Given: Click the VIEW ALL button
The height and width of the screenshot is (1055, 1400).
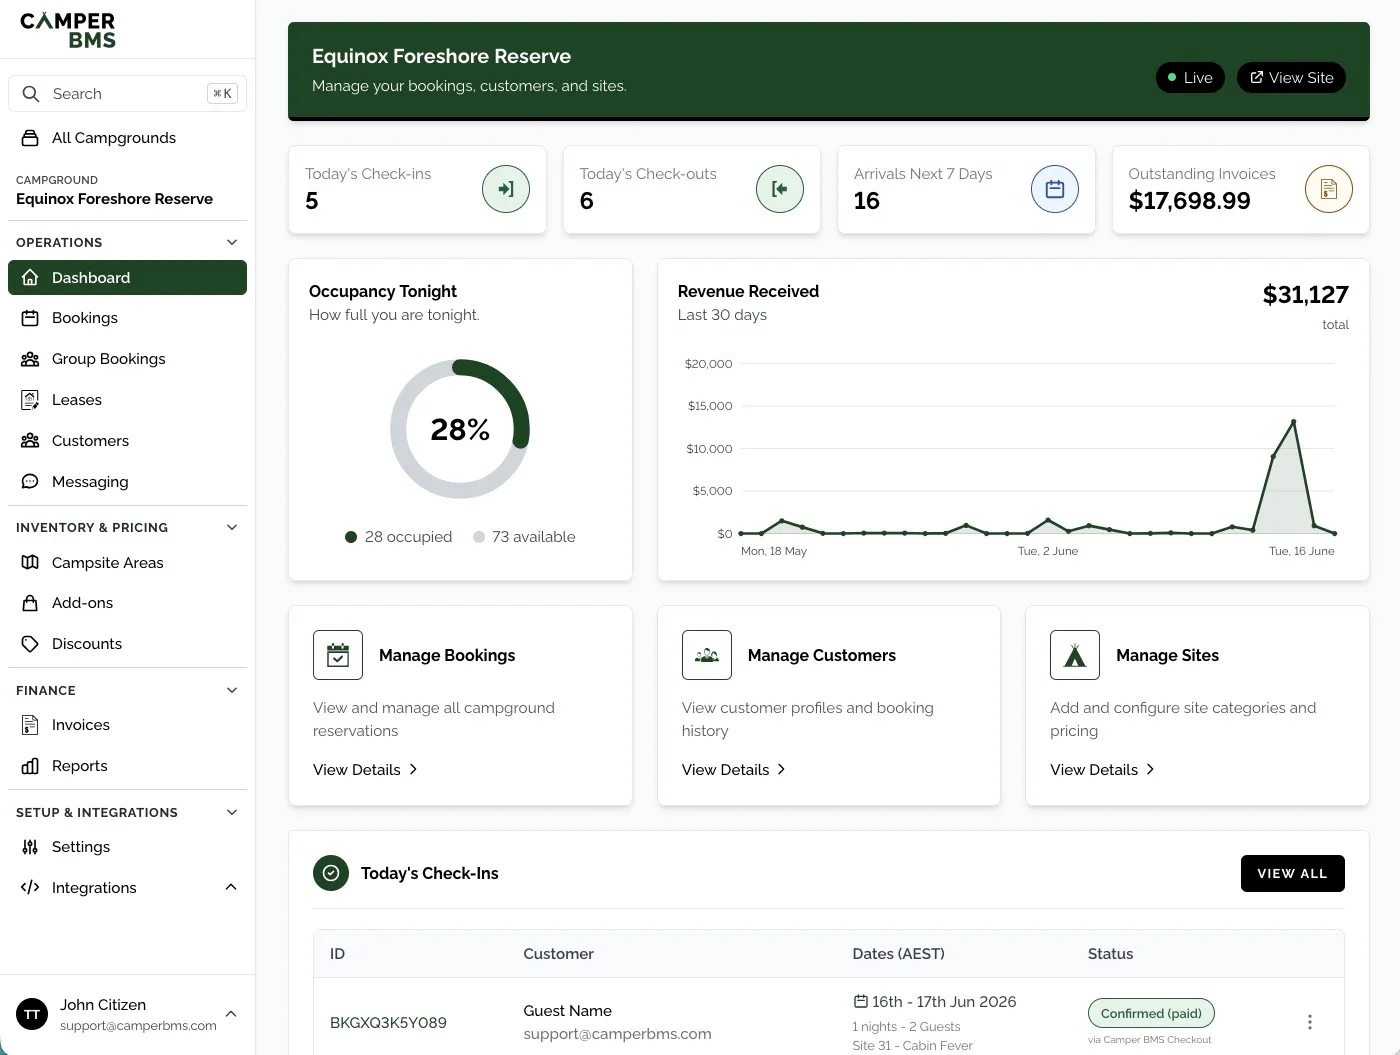Looking at the screenshot, I should pos(1292,873).
